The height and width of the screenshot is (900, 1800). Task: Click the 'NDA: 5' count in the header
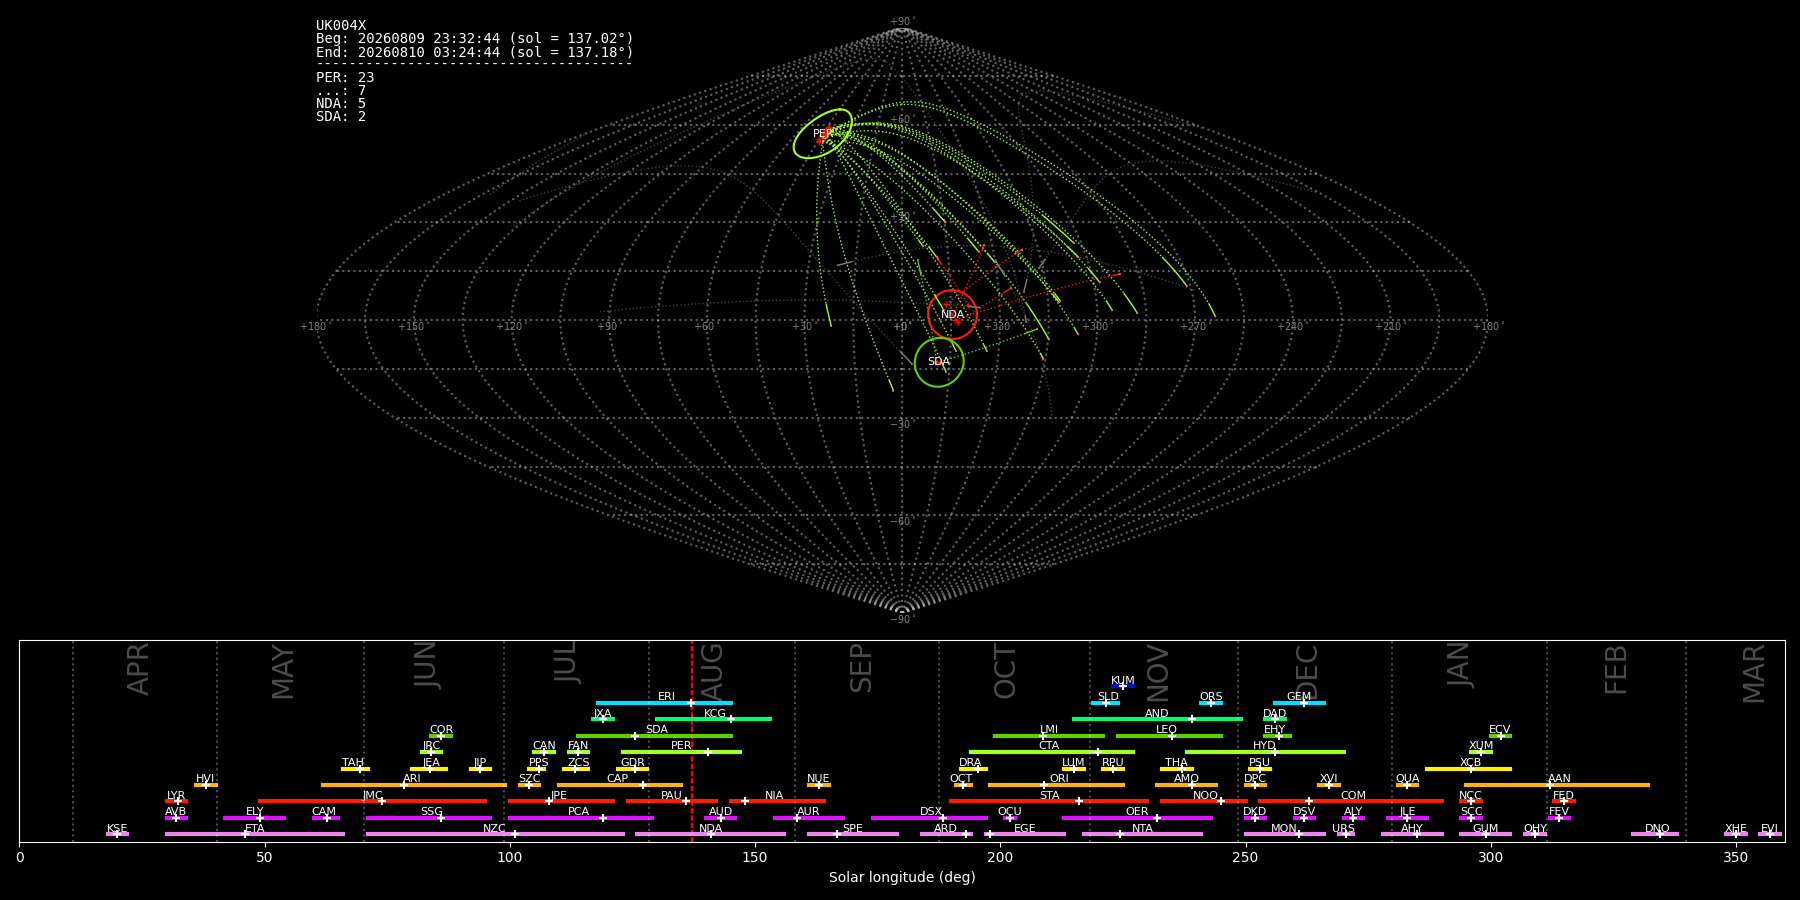tap(341, 104)
